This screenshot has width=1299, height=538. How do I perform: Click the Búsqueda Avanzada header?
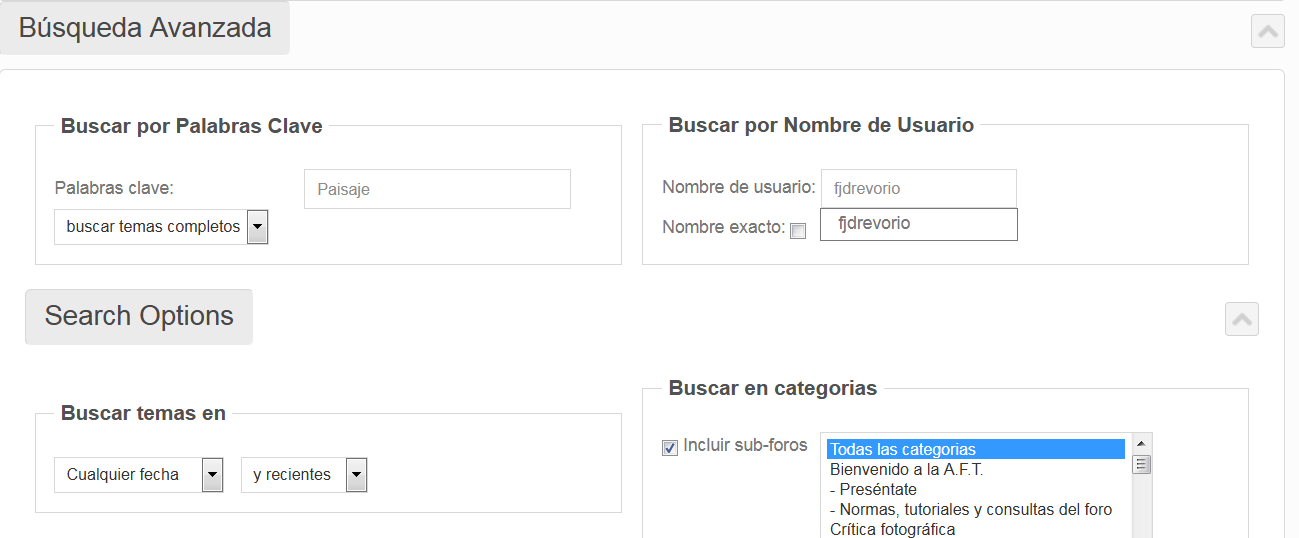(145, 28)
